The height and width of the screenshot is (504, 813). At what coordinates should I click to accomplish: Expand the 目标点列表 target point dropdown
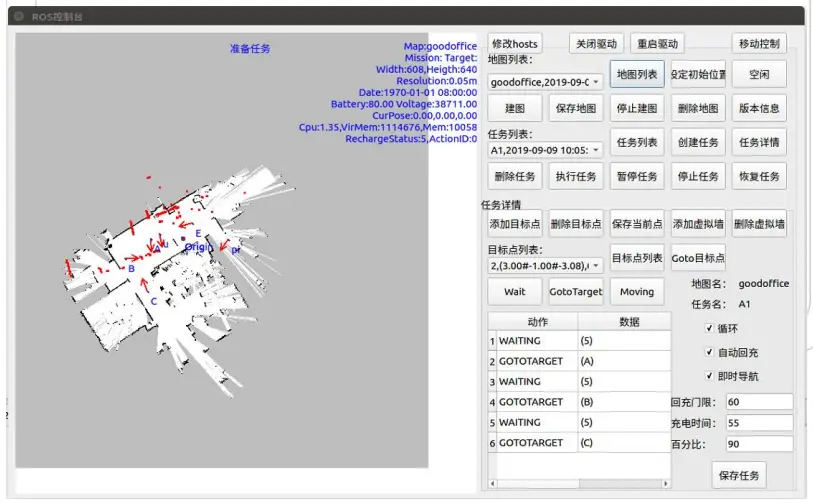[545, 266]
